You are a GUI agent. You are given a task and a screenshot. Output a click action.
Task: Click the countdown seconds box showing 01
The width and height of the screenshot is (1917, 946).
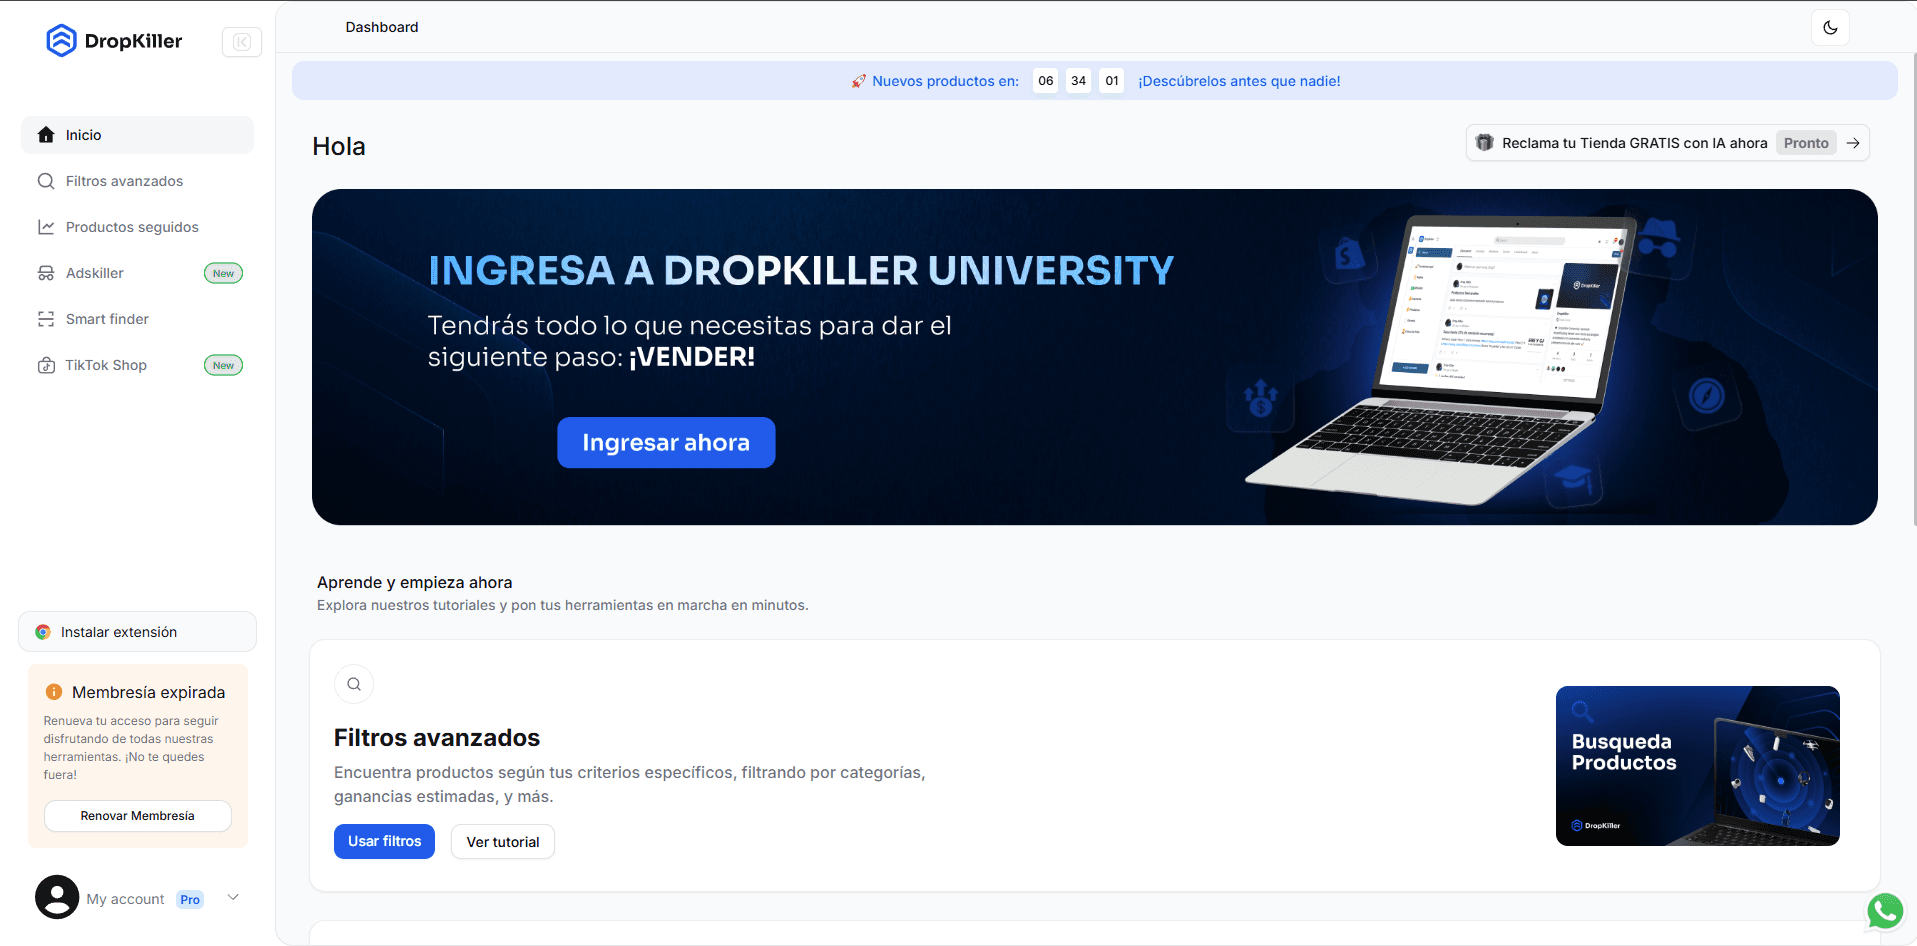pyautogui.click(x=1112, y=81)
